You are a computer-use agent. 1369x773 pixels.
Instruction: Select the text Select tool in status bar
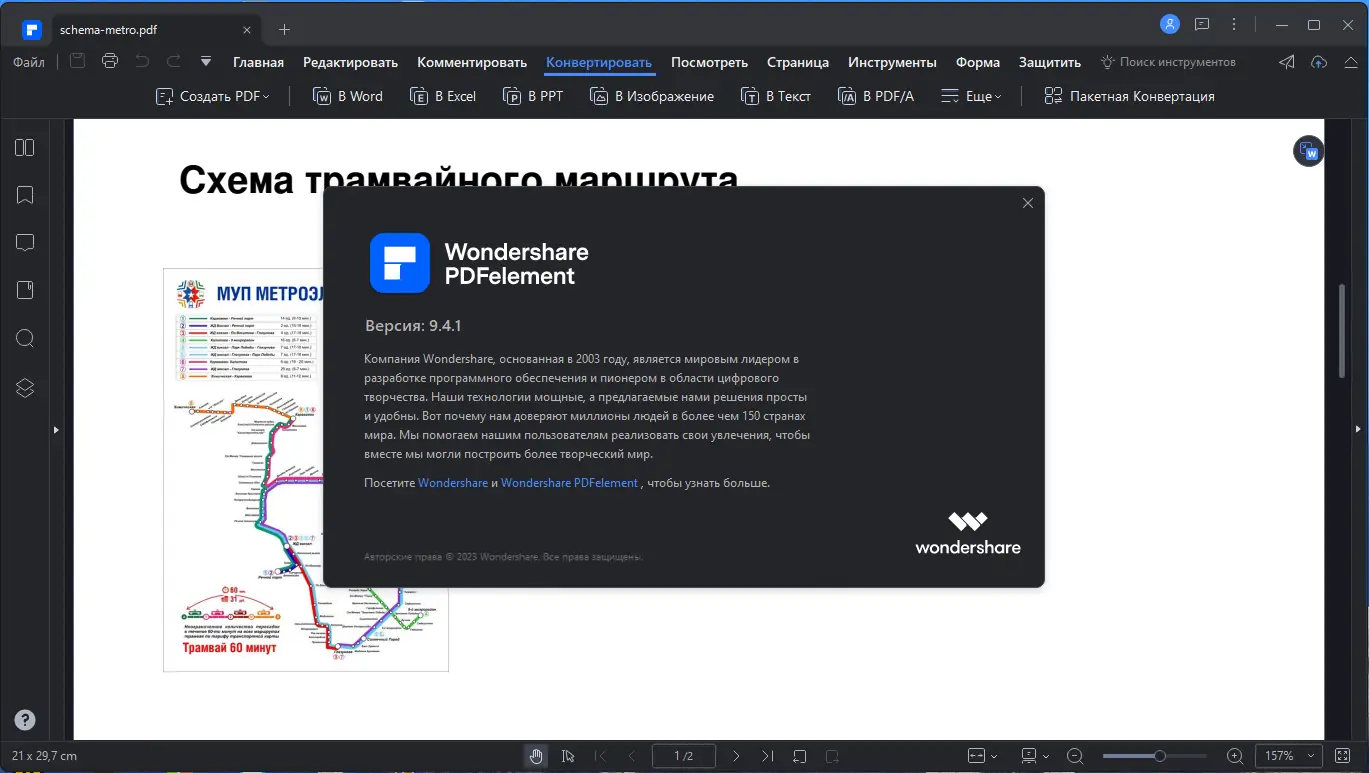coord(568,756)
